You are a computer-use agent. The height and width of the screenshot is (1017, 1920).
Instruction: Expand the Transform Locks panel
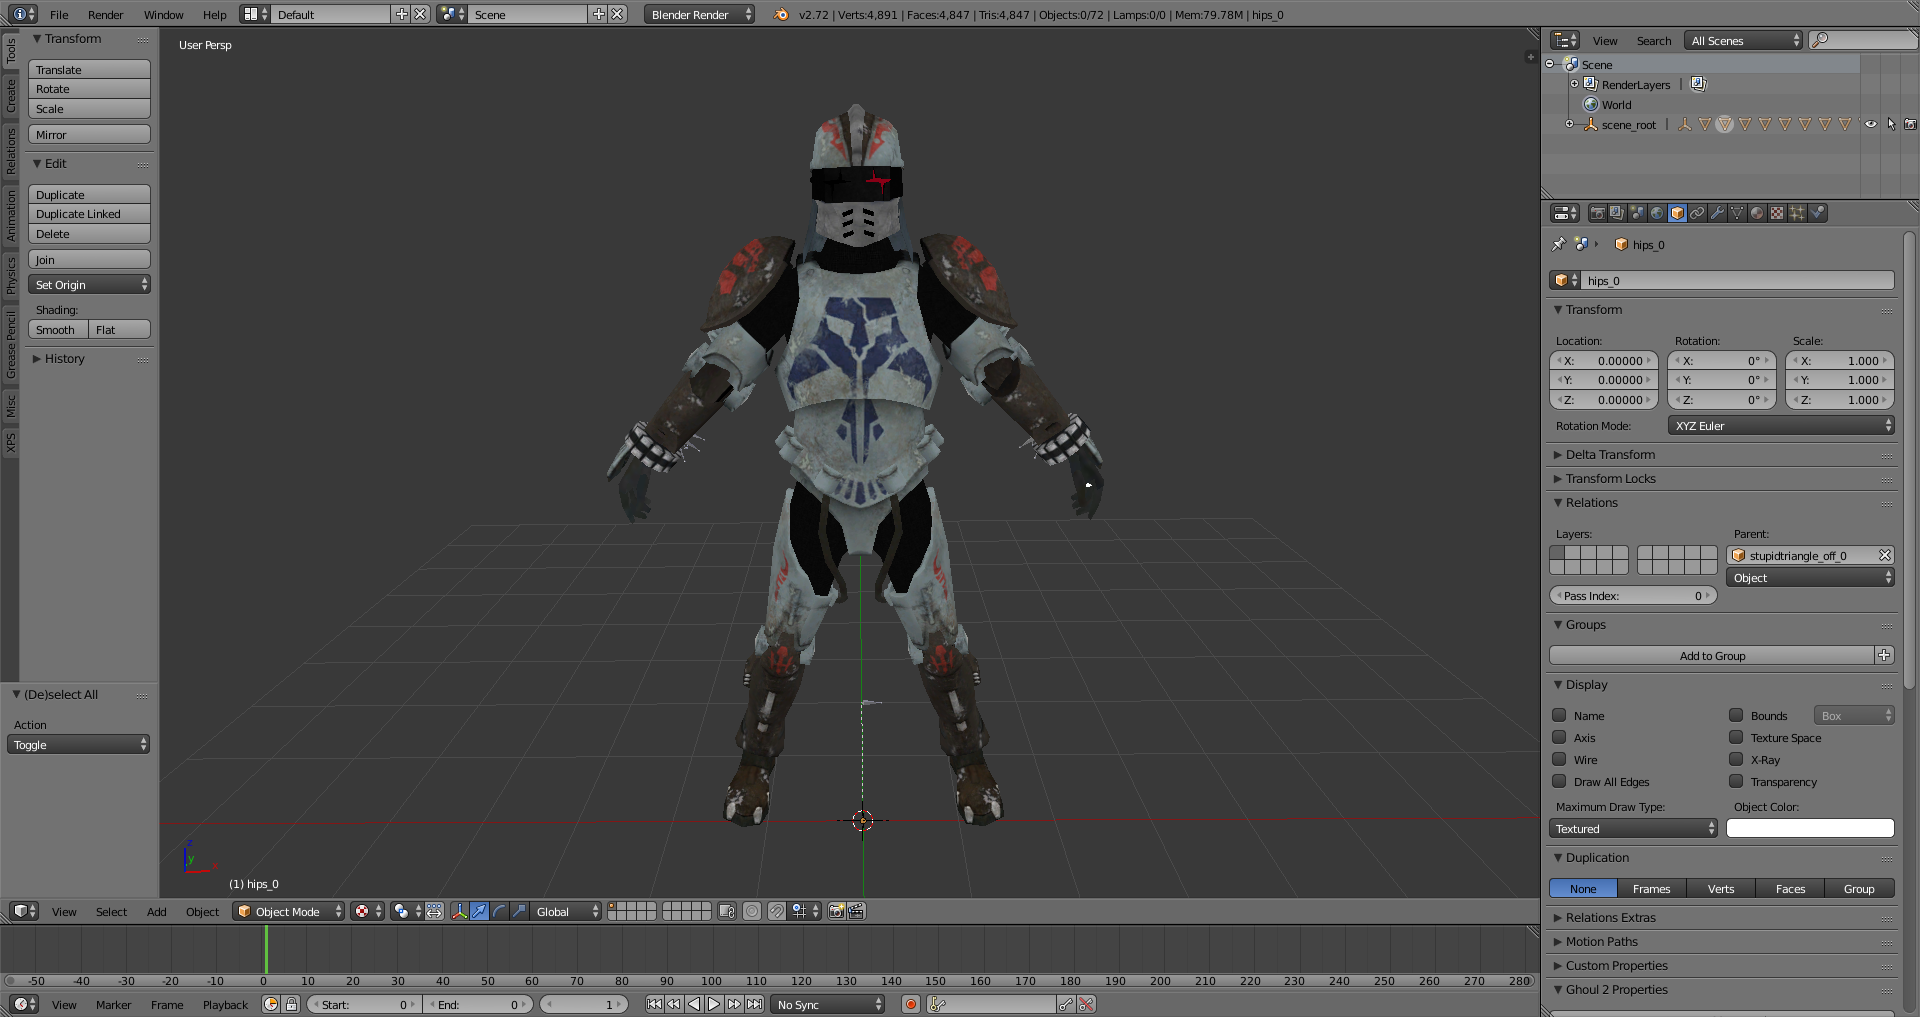coord(1610,478)
